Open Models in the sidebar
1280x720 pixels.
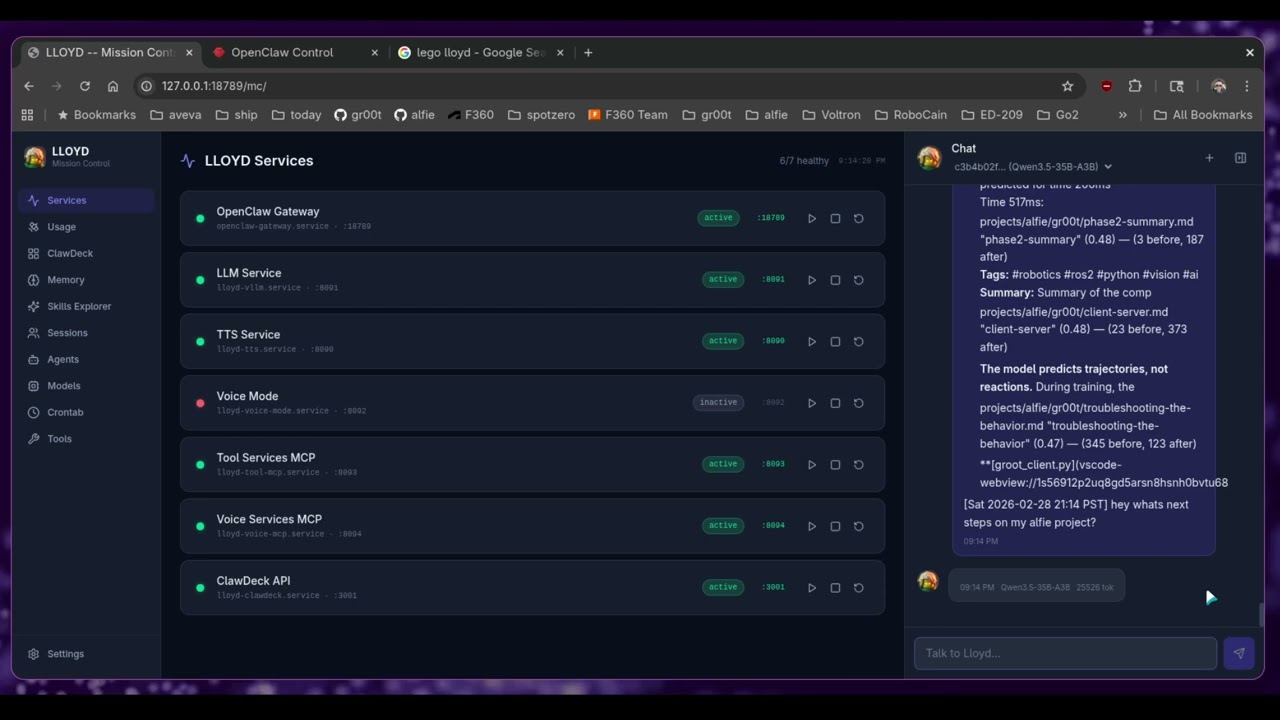[x=86, y=386]
